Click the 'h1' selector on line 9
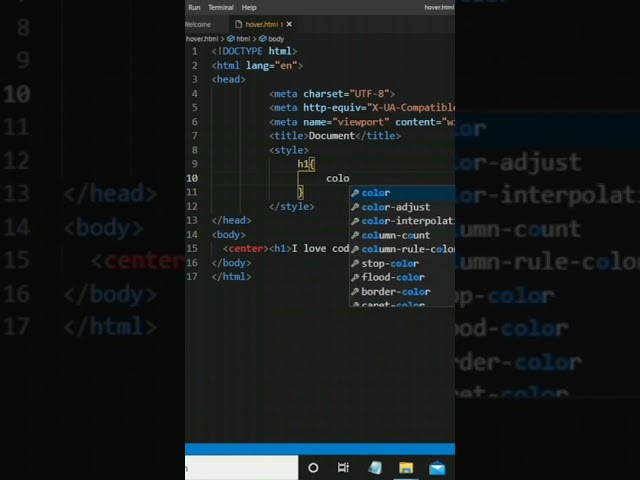This screenshot has width=640, height=480. point(303,164)
